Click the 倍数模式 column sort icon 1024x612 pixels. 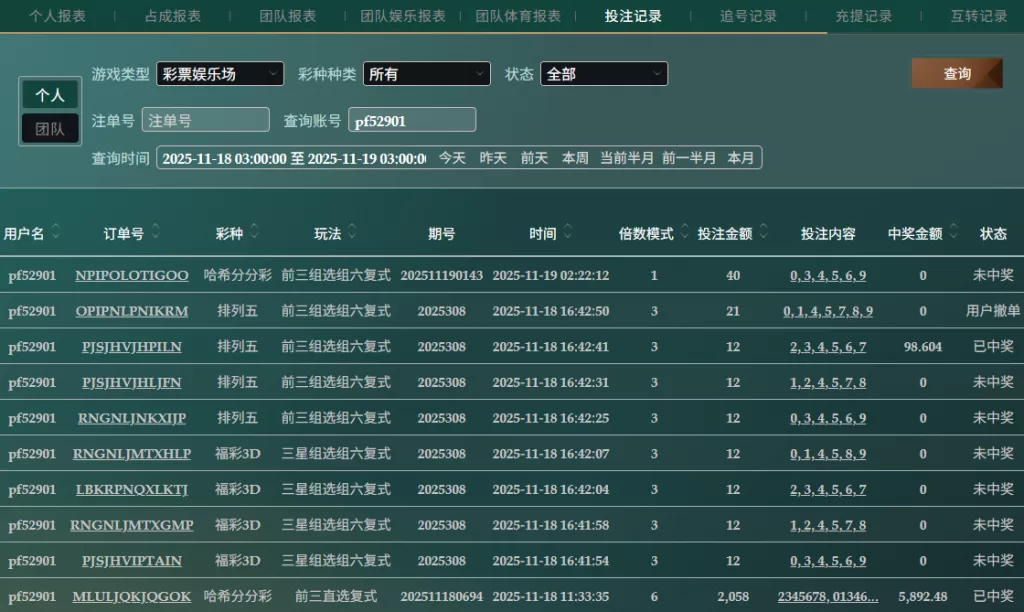685,233
